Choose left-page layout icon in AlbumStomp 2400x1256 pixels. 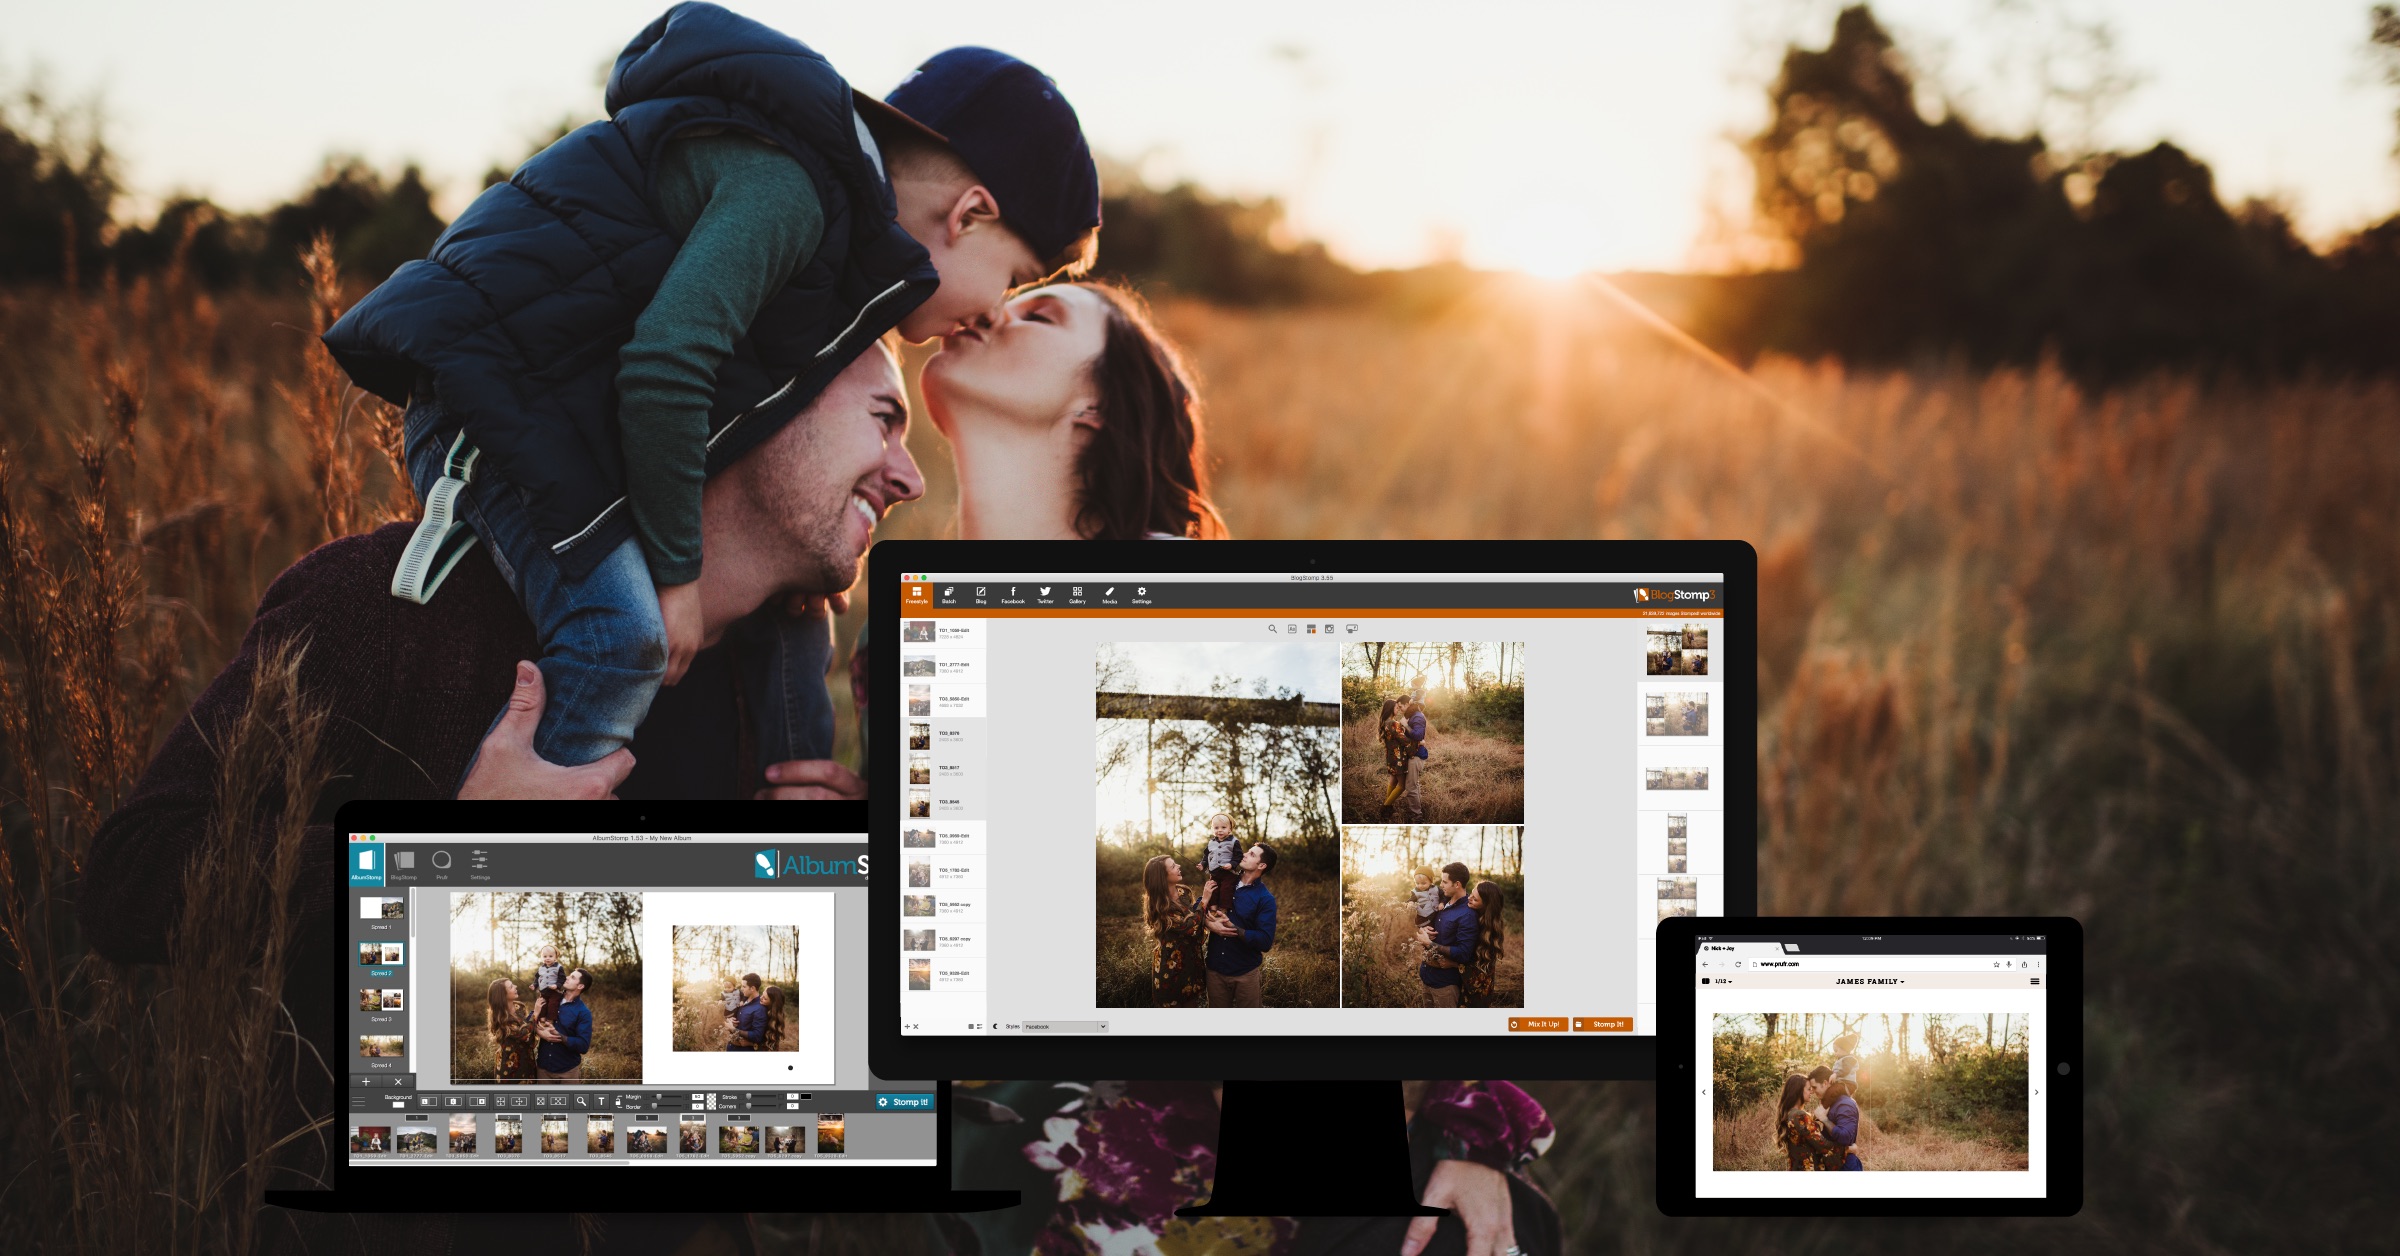click(x=429, y=1101)
